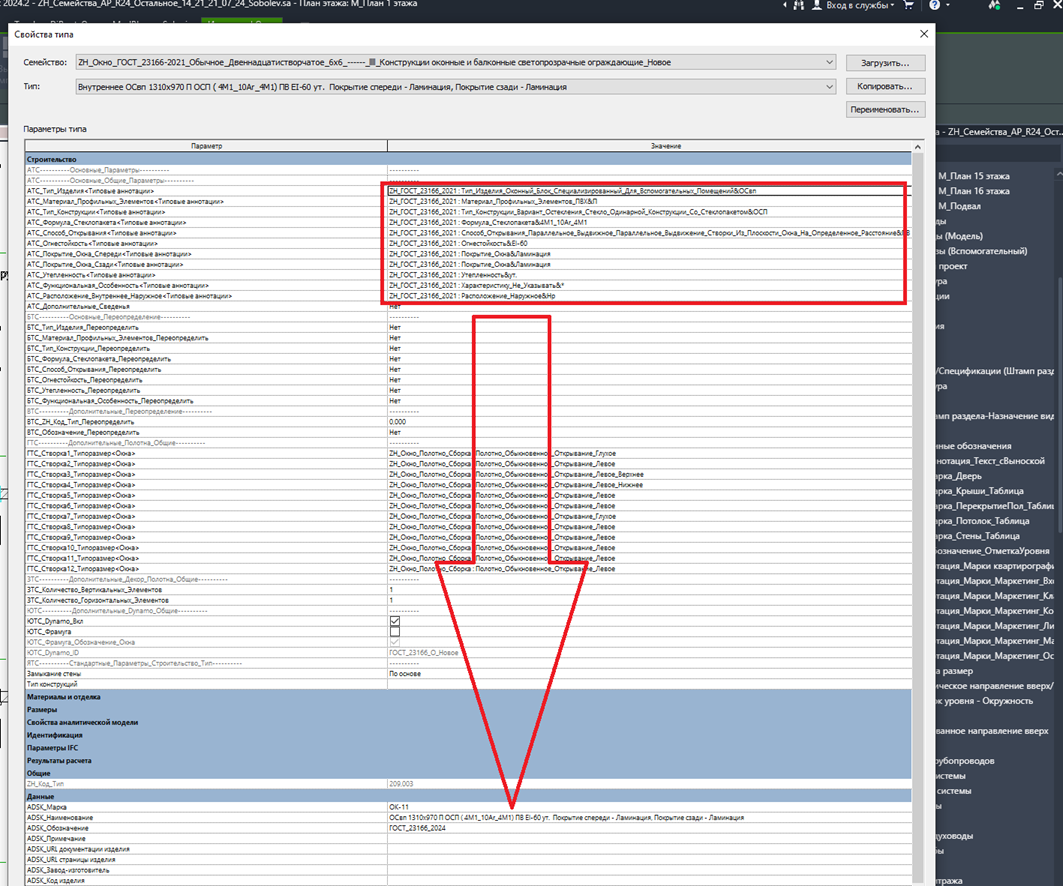The height and width of the screenshot is (886, 1063).
Task: Click the greyed ЮТС_Фрамуга_Обозначение_Окна checkbox
Action: point(395,642)
